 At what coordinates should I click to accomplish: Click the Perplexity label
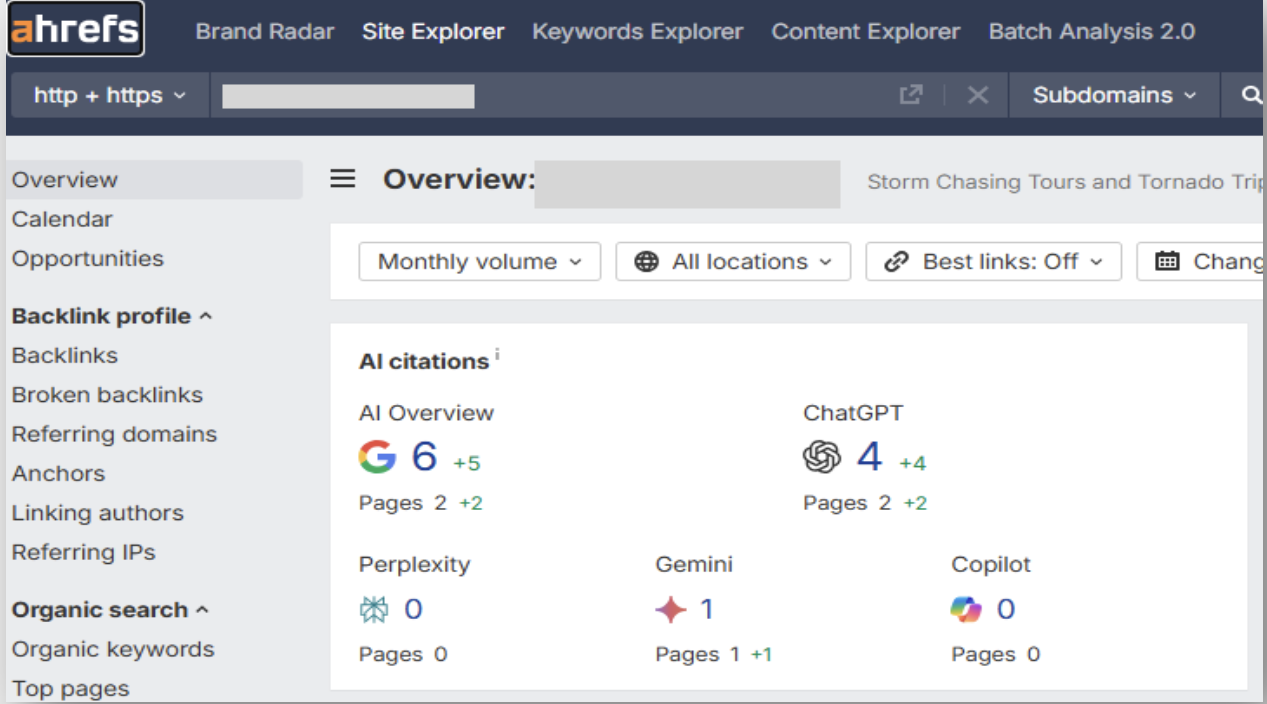pyautogui.click(x=414, y=564)
